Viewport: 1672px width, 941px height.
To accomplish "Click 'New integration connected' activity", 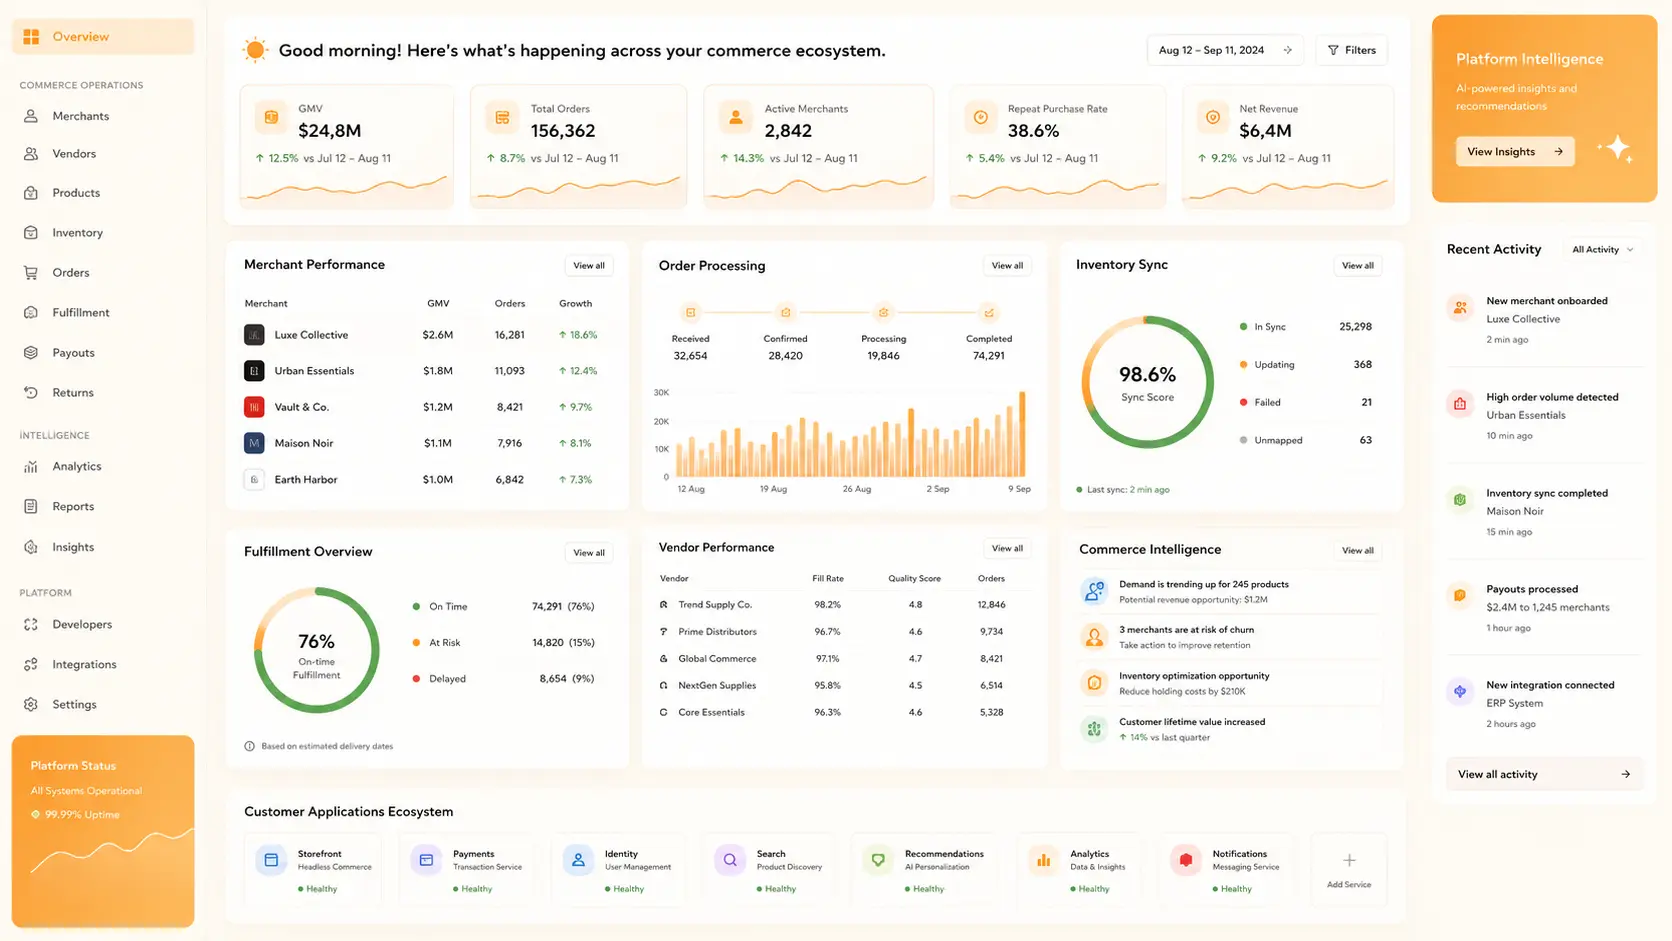I will click(1550, 685).
